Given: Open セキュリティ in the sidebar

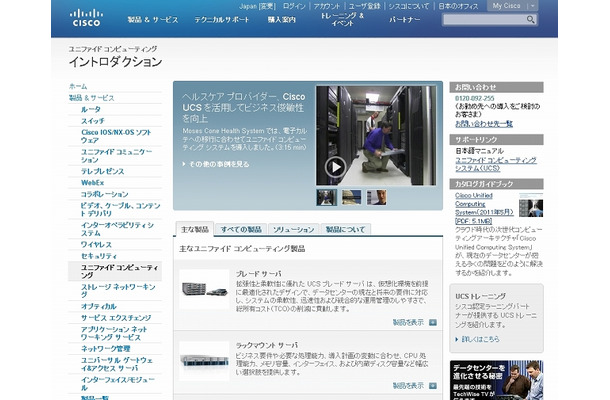Looking at the screenshot, I should [98, 256].
